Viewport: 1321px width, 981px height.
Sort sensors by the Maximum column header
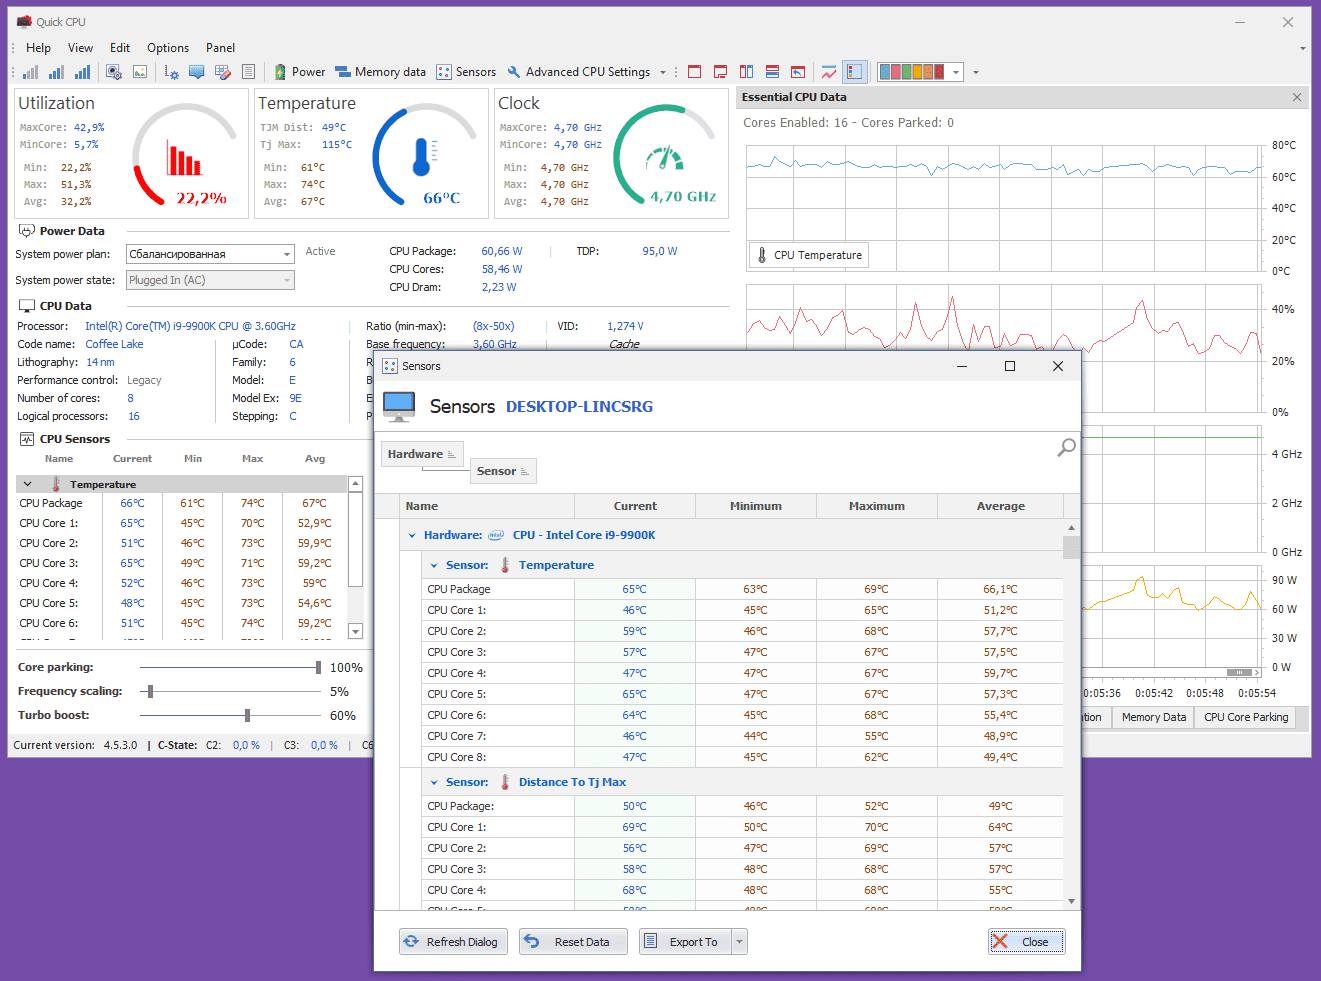(x=877, y=506)
